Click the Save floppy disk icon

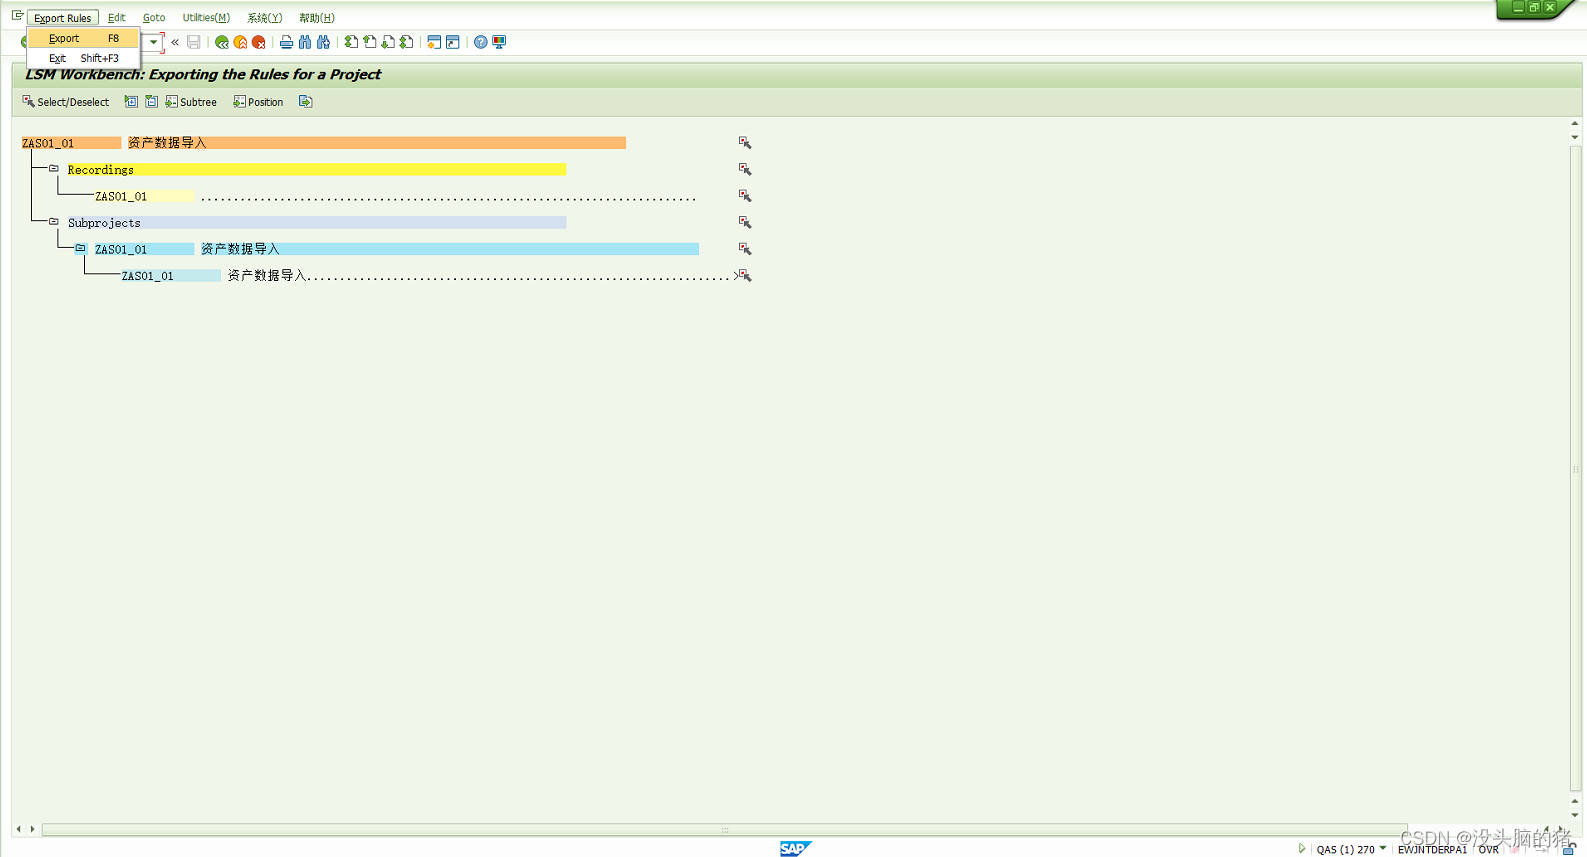(x=194, y=42)
